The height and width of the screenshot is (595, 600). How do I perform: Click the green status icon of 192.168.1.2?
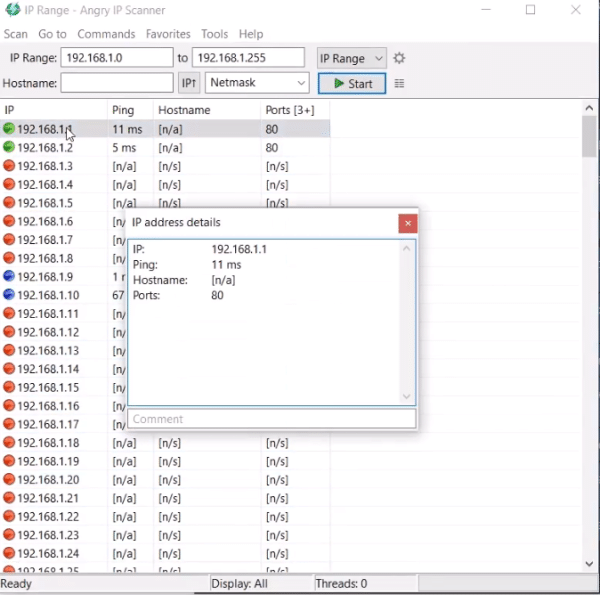click(x=9, y=147)
